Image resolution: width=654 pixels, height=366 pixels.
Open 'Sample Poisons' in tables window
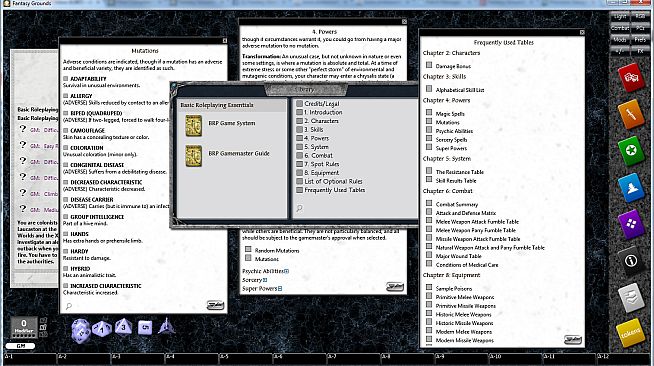pyautogui.click(x=454, y=288)
